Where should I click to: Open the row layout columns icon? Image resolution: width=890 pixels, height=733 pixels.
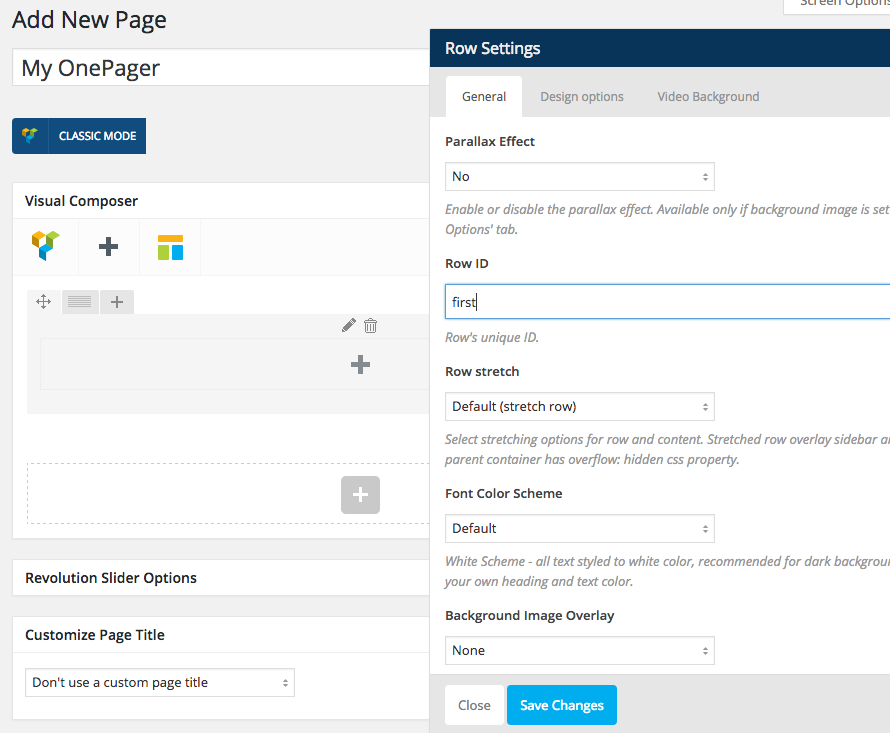(80, 301)
